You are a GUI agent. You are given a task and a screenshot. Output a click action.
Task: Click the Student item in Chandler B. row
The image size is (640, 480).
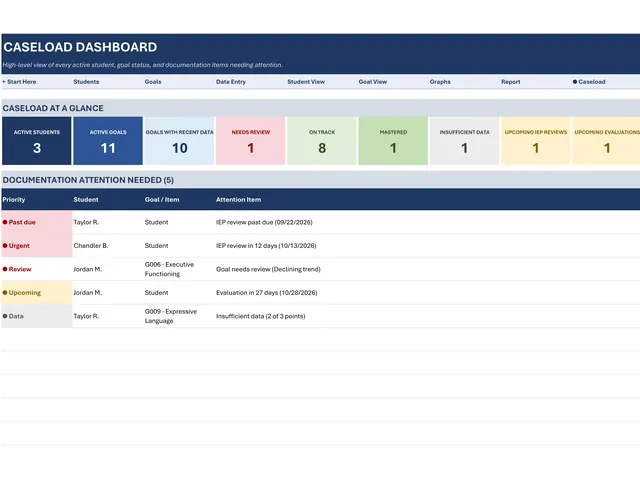(156, 246)
